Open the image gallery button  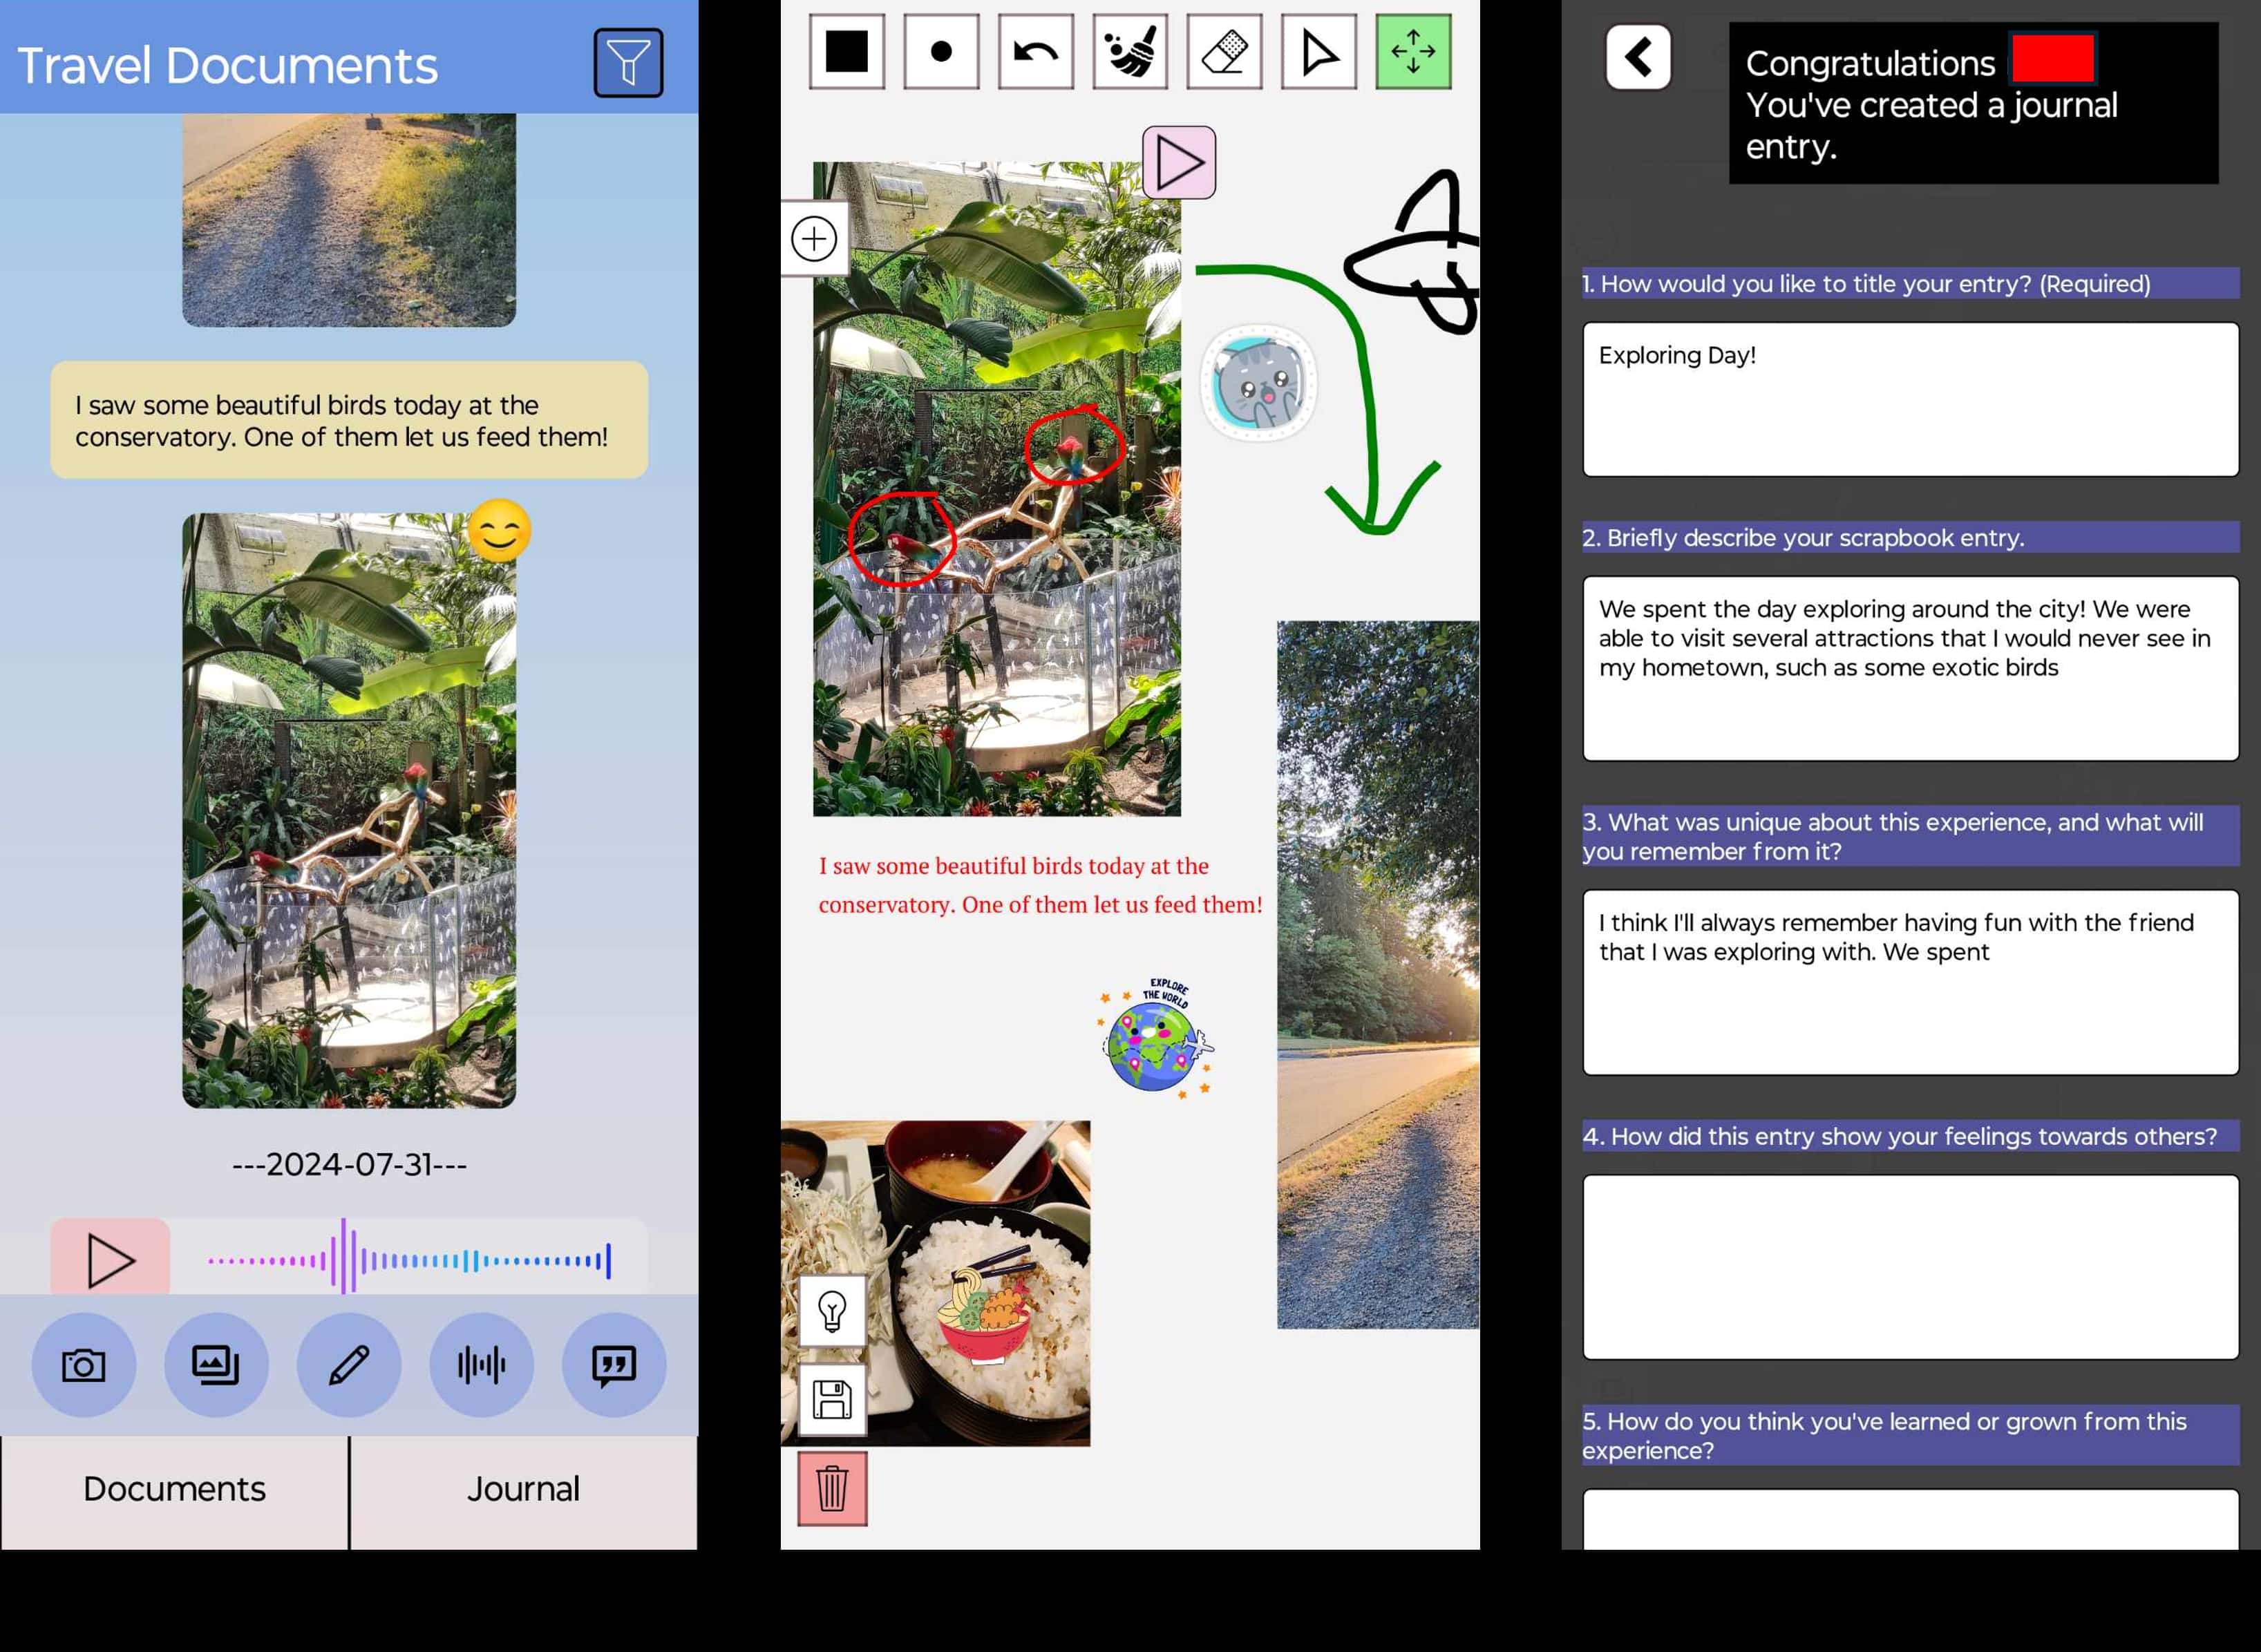216,1364
